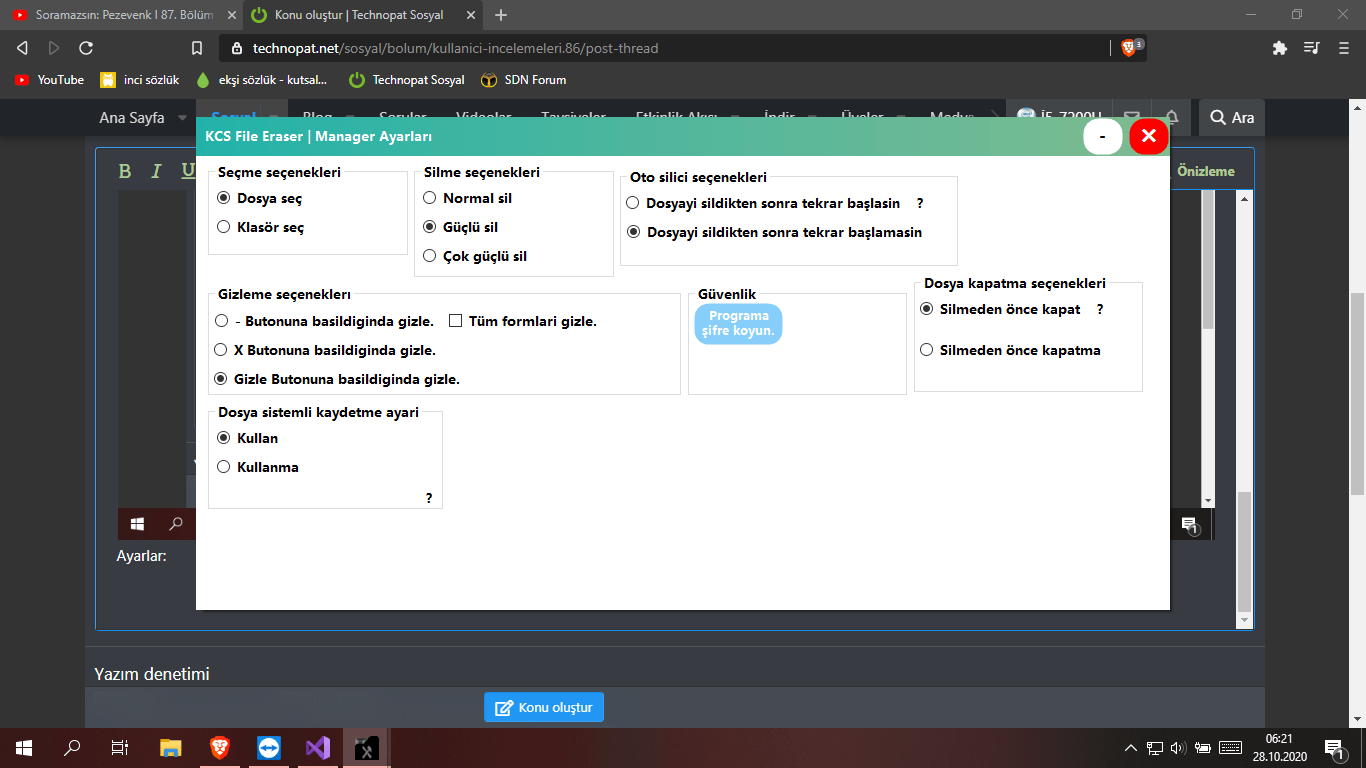
Task: Open the Windows notification center
Action: pyautogui.click(x=1333, y=748)
